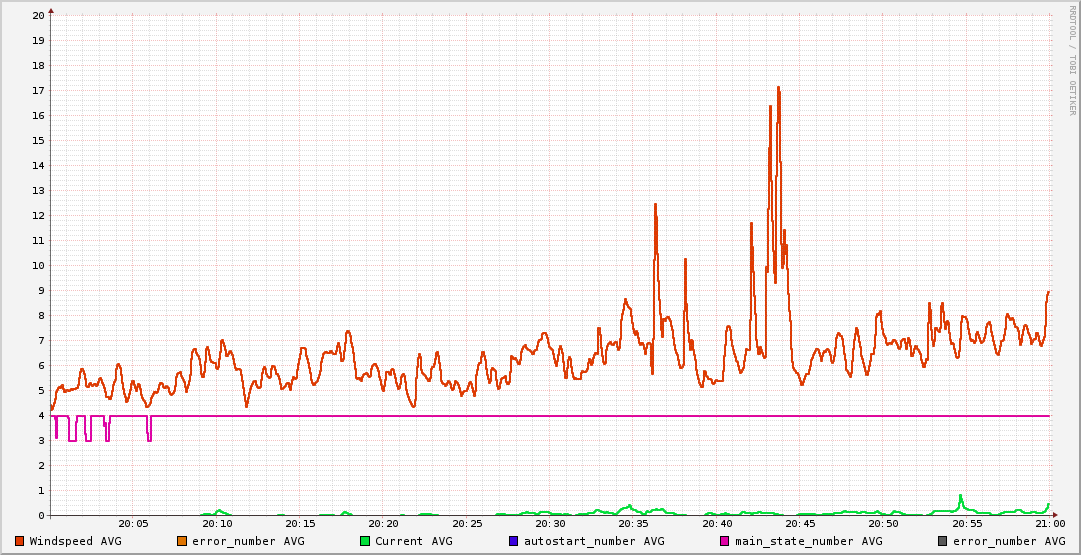This screenshot has height=555, width=1081.
Task: Select the Windspeed AVG legend label
Action: click(75, 541)
